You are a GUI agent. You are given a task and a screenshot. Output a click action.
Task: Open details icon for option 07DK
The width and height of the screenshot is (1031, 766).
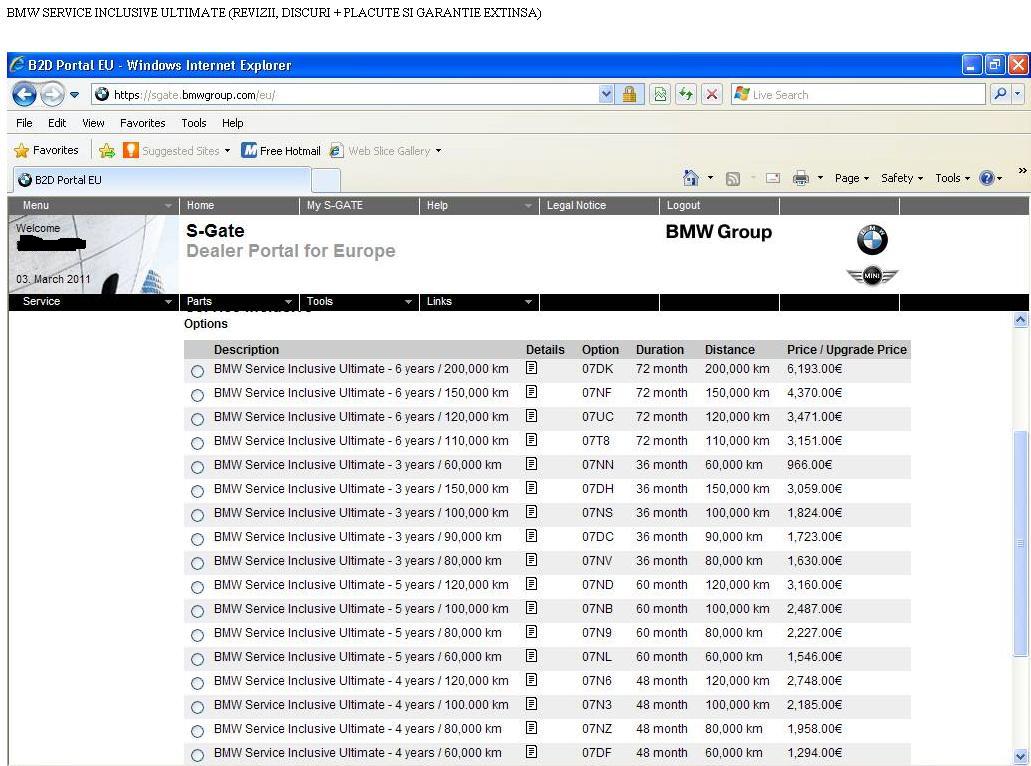(531, 368)
